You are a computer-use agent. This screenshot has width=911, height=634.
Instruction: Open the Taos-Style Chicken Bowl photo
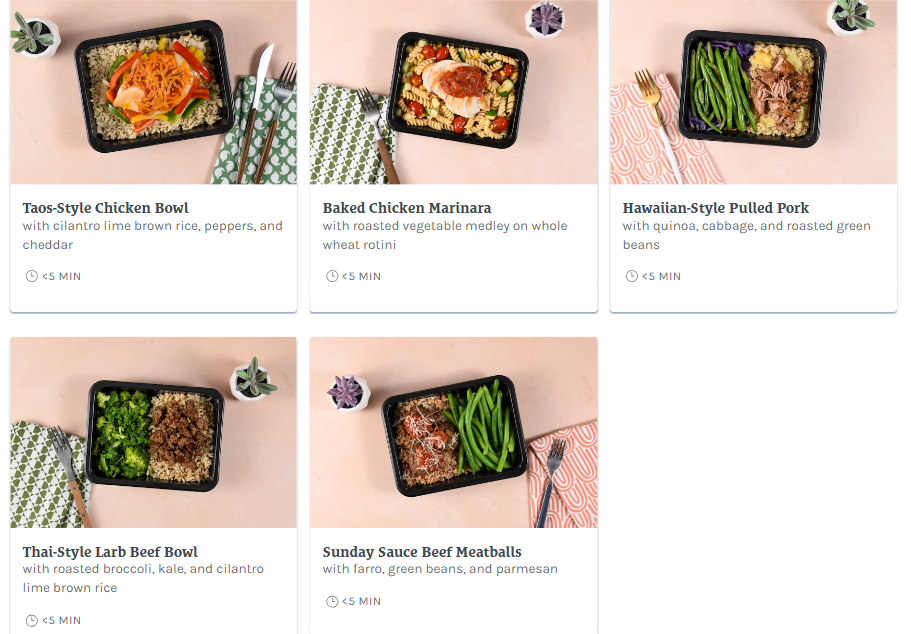[x=153, y=92]
